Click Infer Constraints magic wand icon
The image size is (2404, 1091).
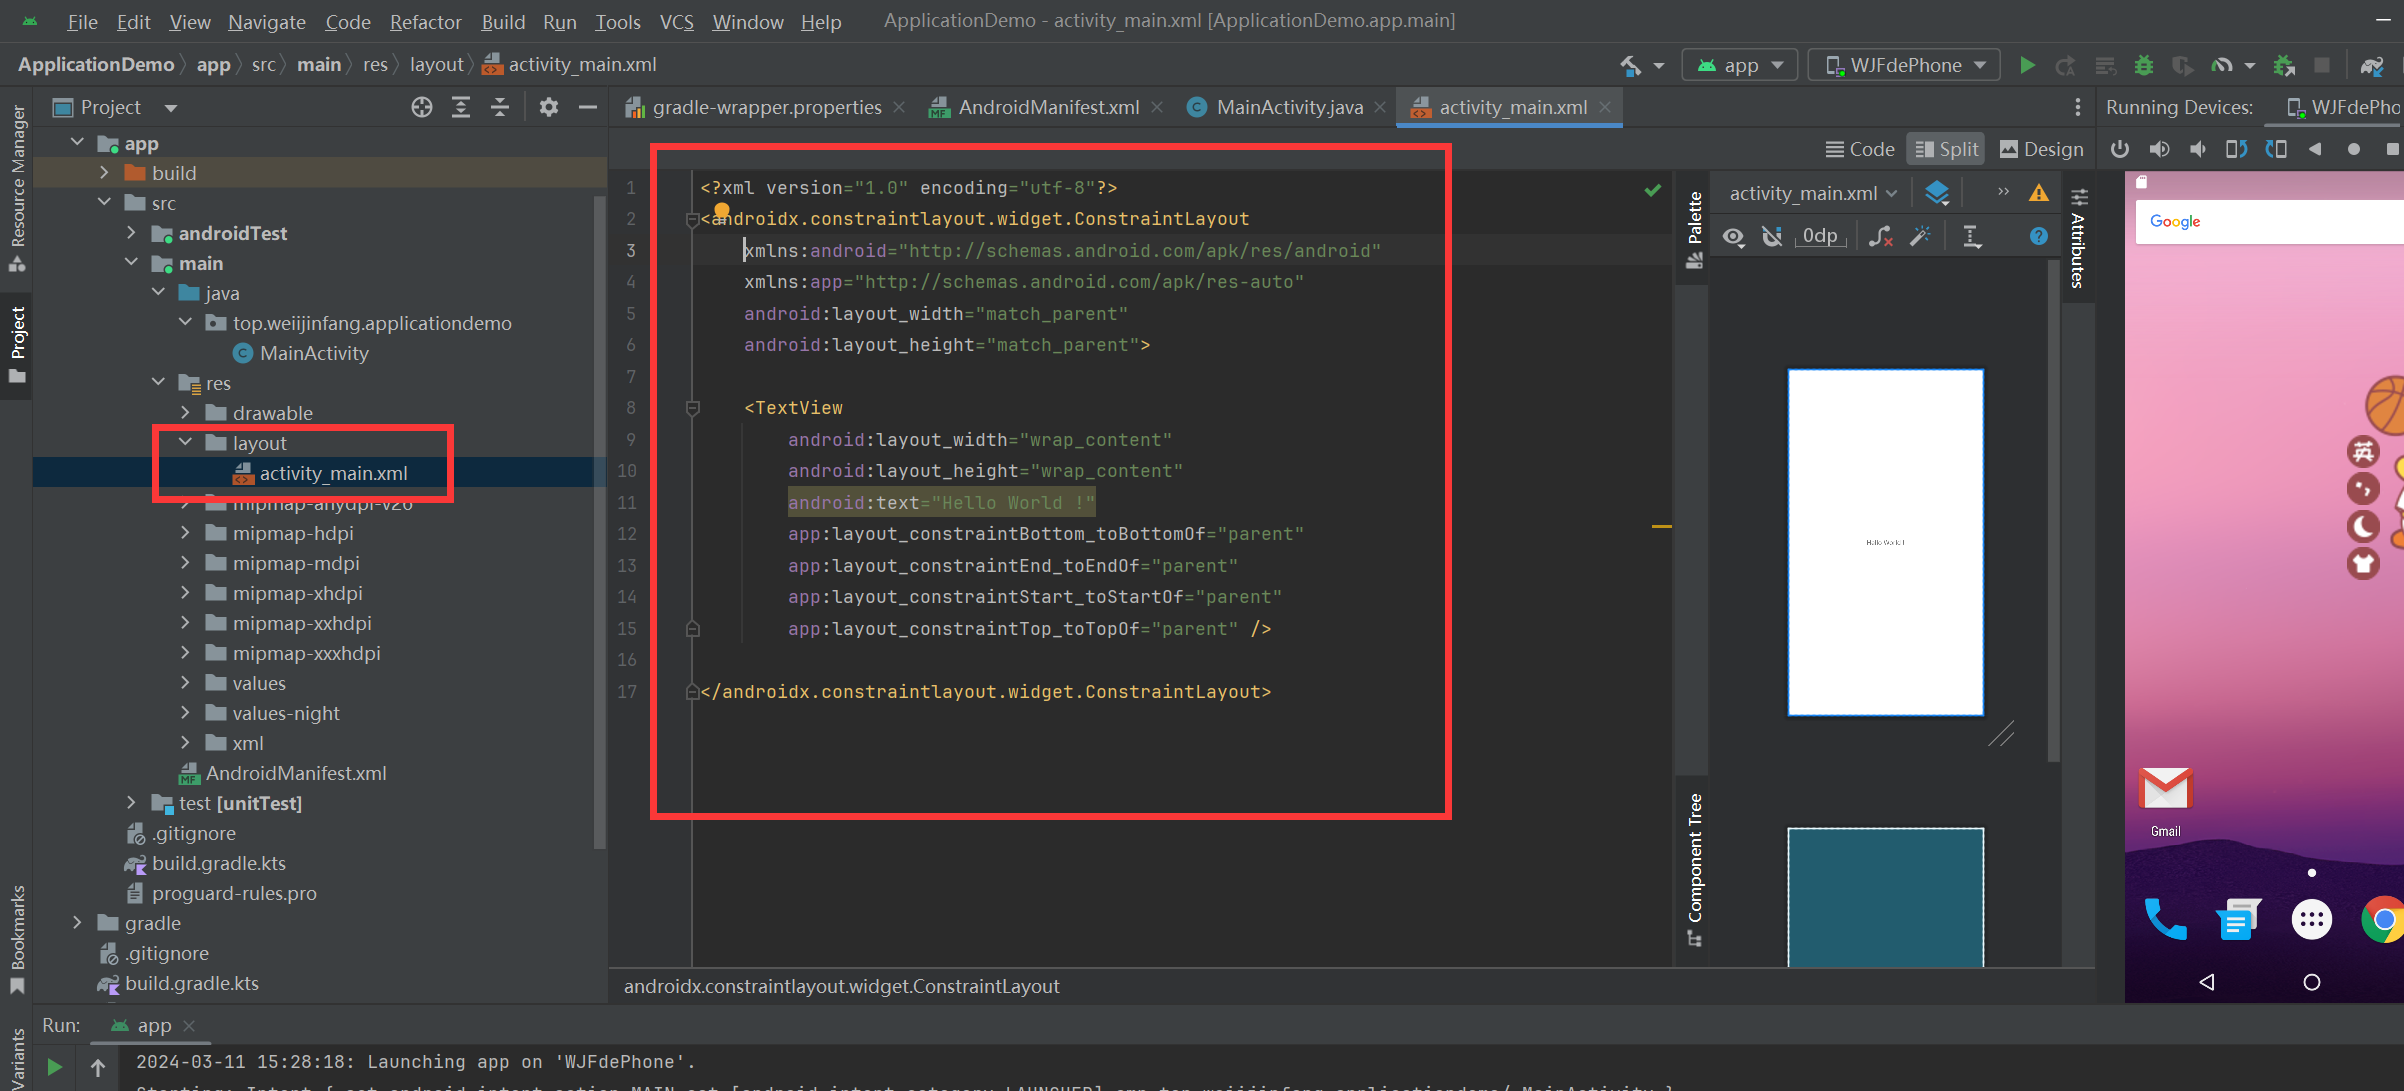(x=1920, y=236)
